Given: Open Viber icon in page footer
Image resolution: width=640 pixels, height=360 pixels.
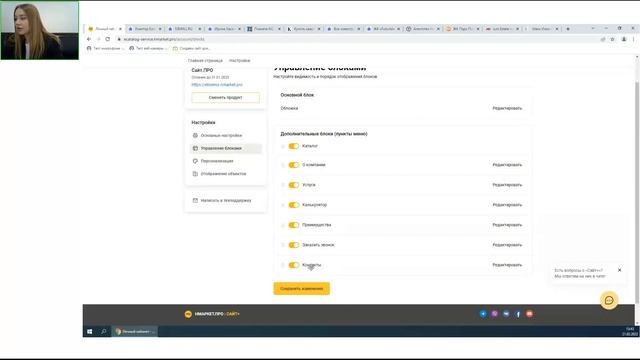Looking at the screenshot, I should pos(494,314).
